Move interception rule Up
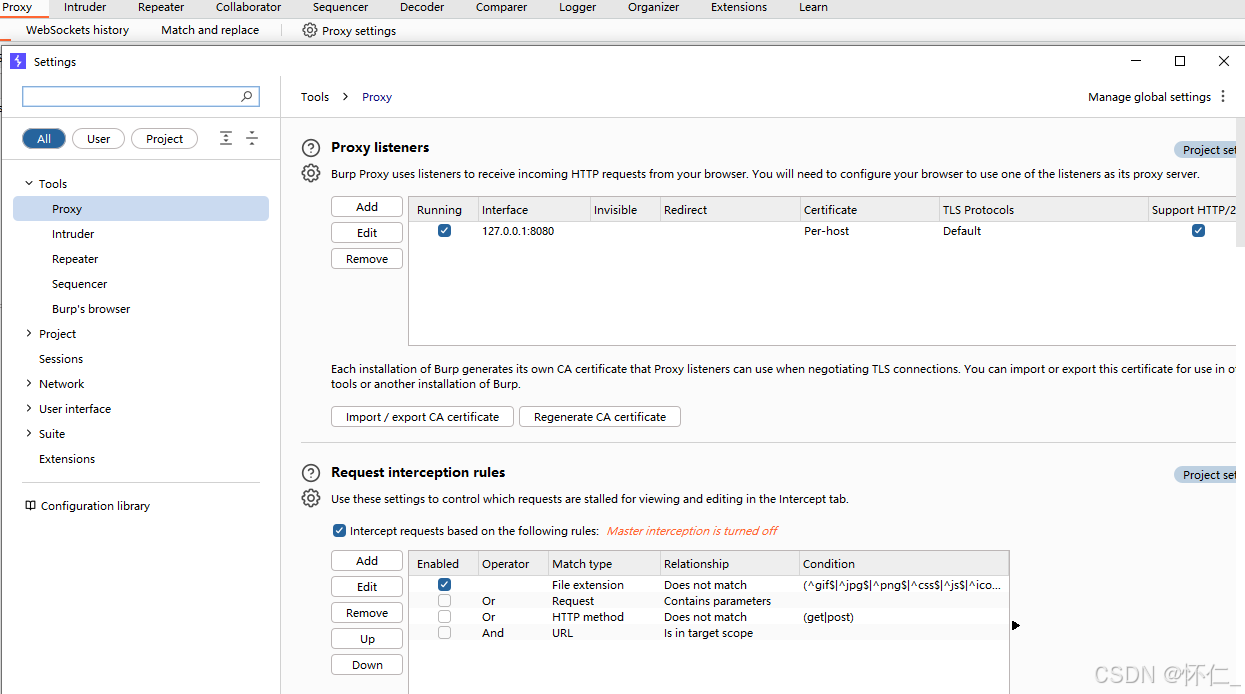 367,639
